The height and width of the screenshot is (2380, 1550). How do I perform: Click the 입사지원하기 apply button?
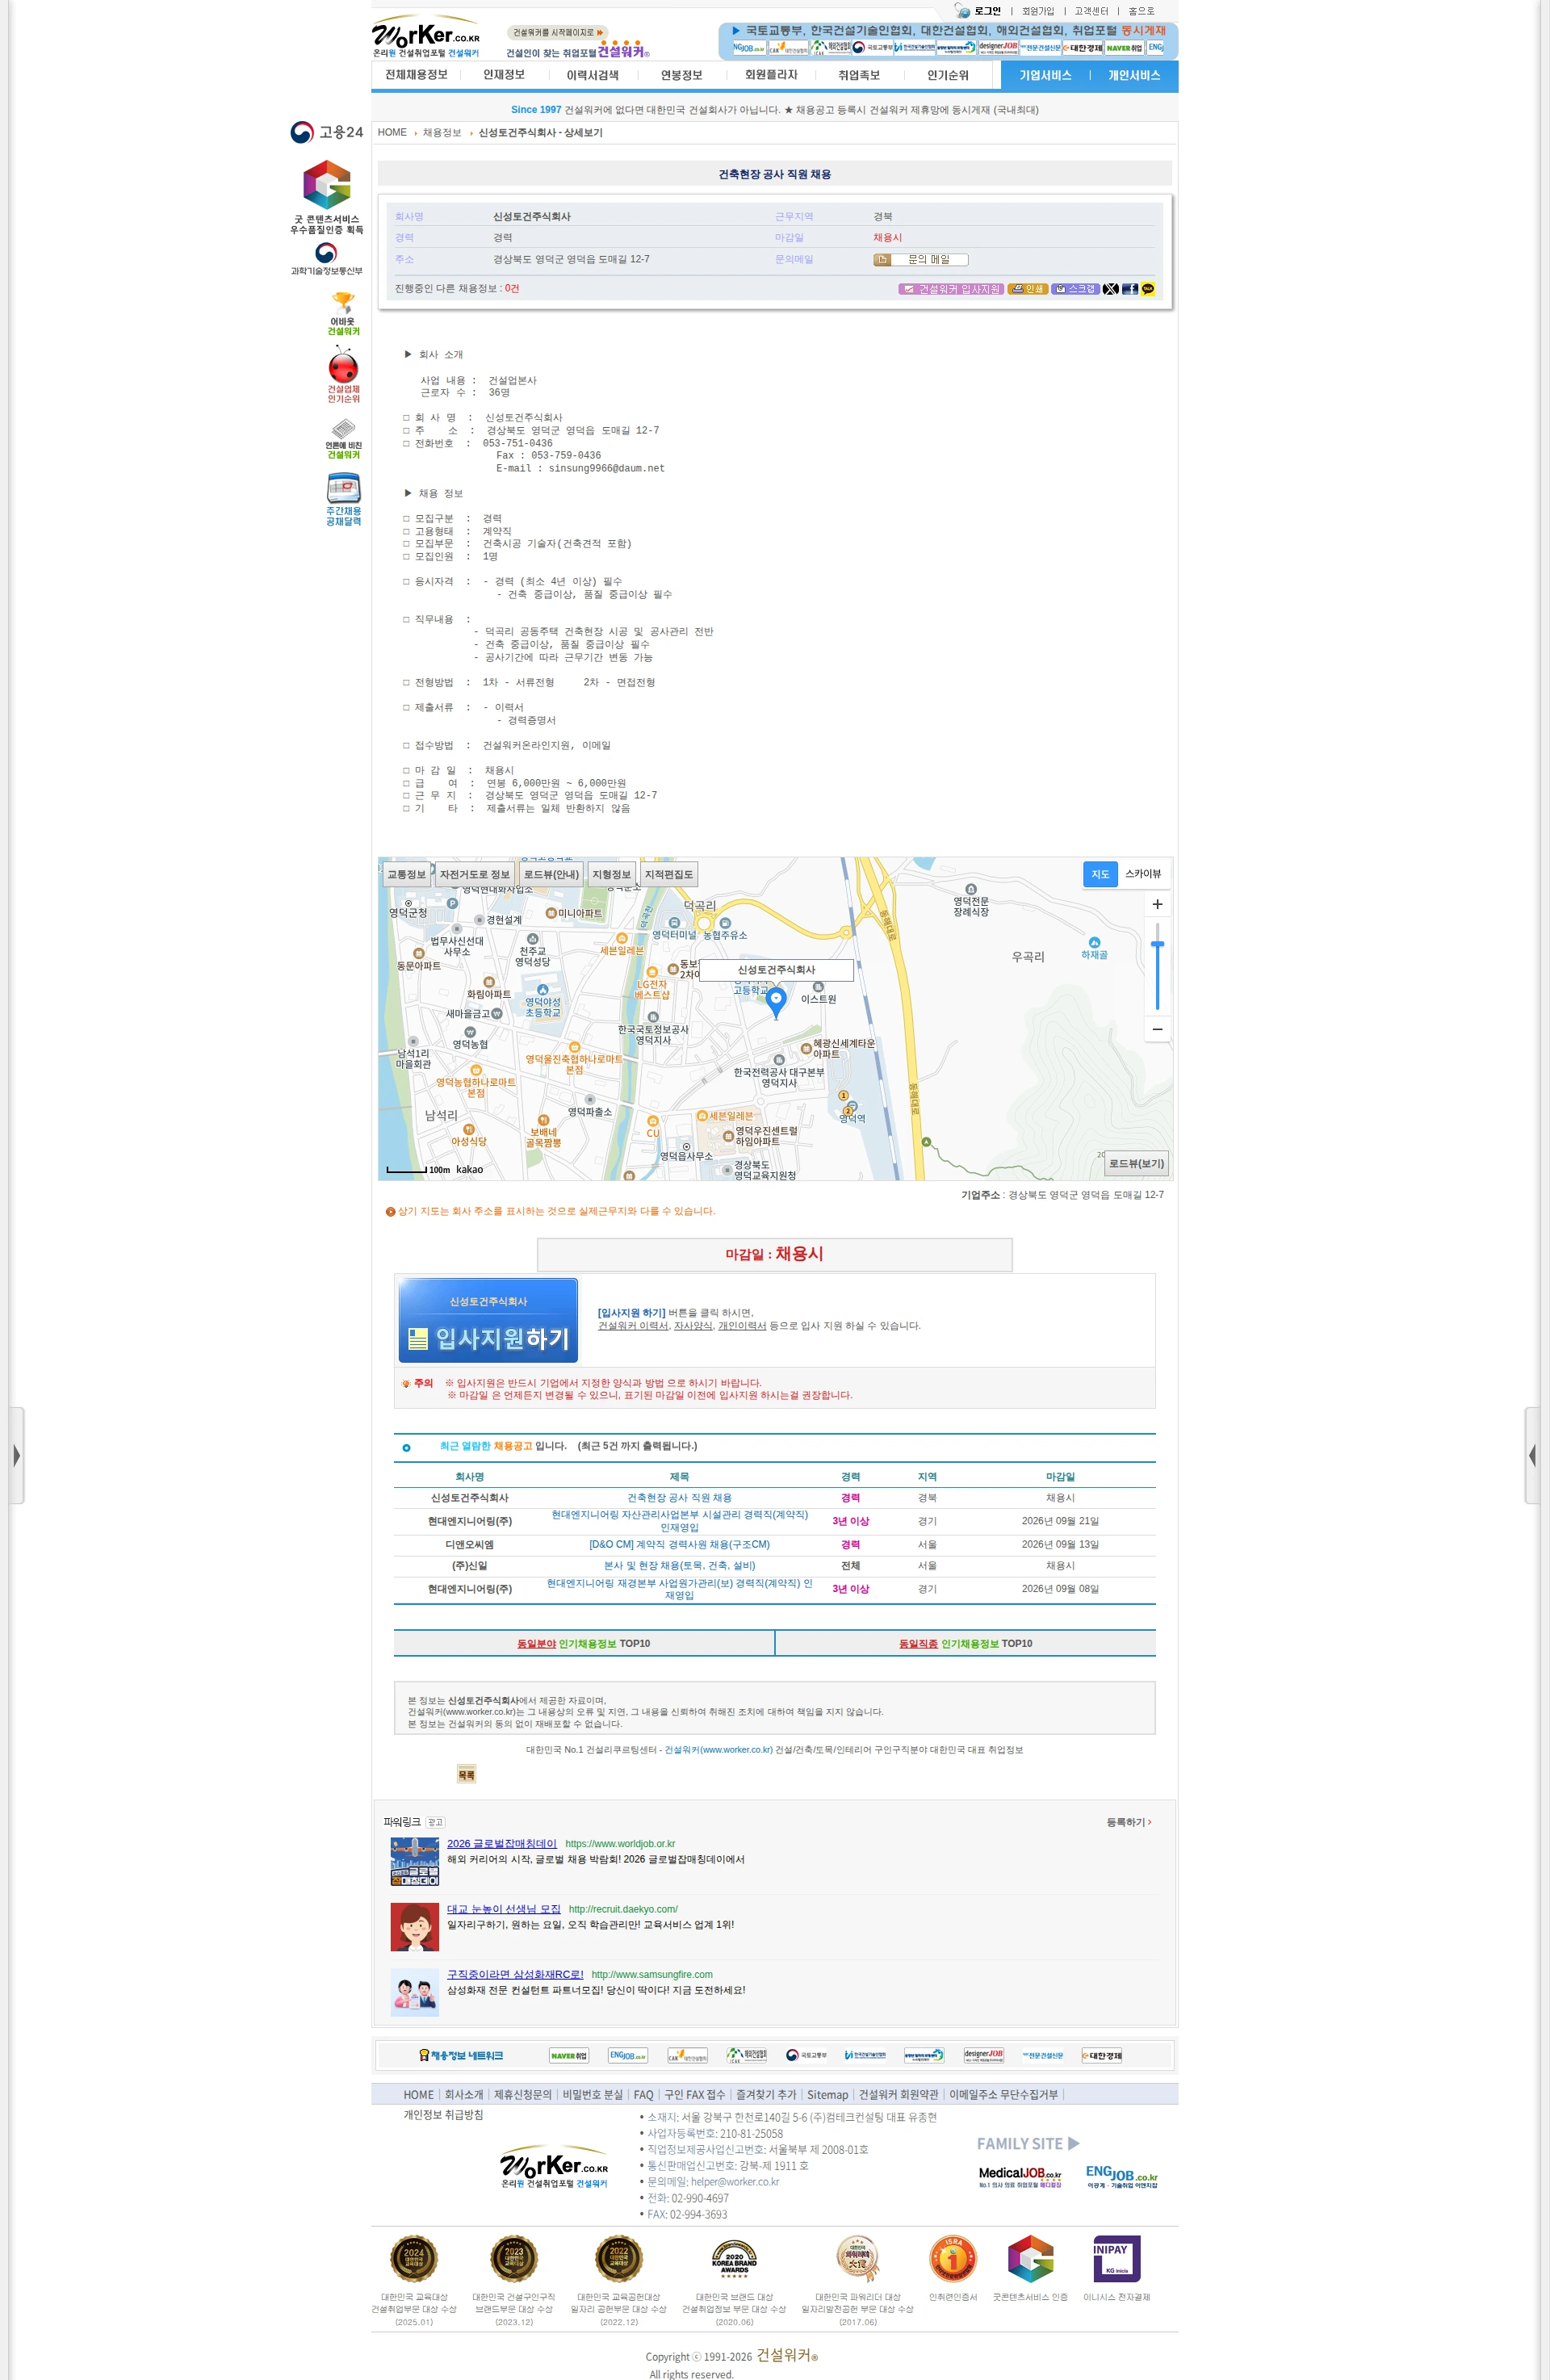click(x=488, y=1320)
